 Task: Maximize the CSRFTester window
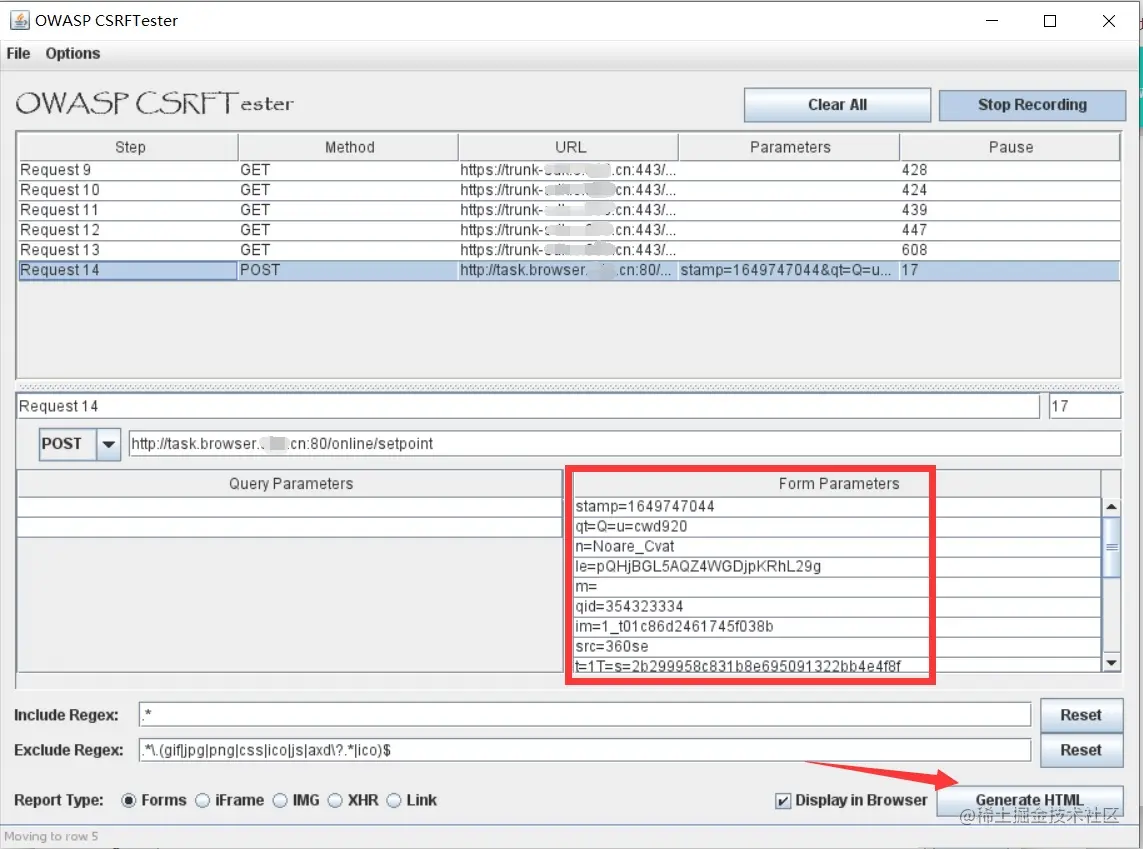click(x=1050, y=20)
